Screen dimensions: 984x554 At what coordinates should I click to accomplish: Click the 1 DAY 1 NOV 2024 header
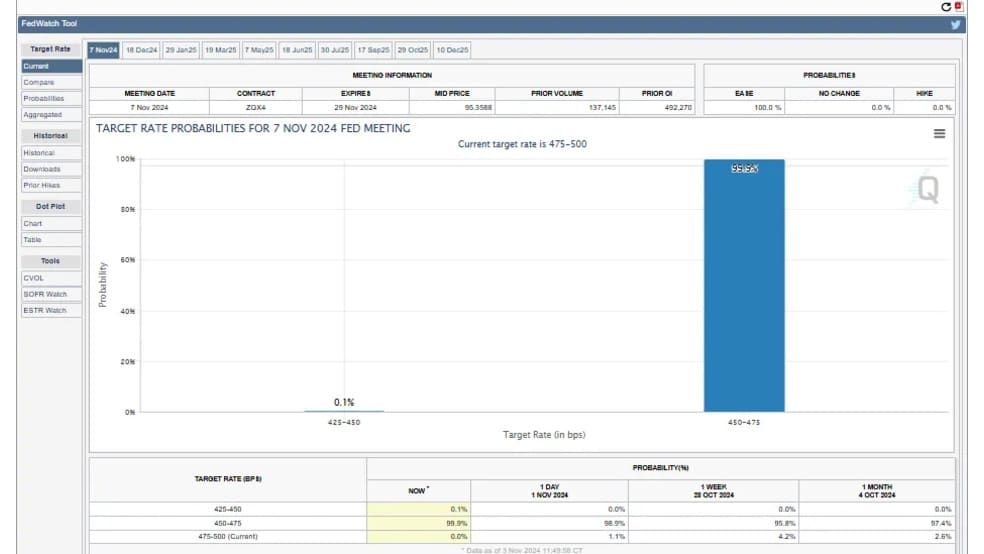(549, 491)
